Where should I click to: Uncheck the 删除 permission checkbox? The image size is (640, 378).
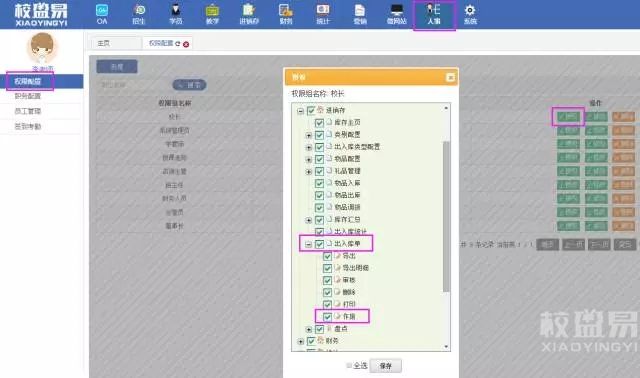click(x=327, y=293)
